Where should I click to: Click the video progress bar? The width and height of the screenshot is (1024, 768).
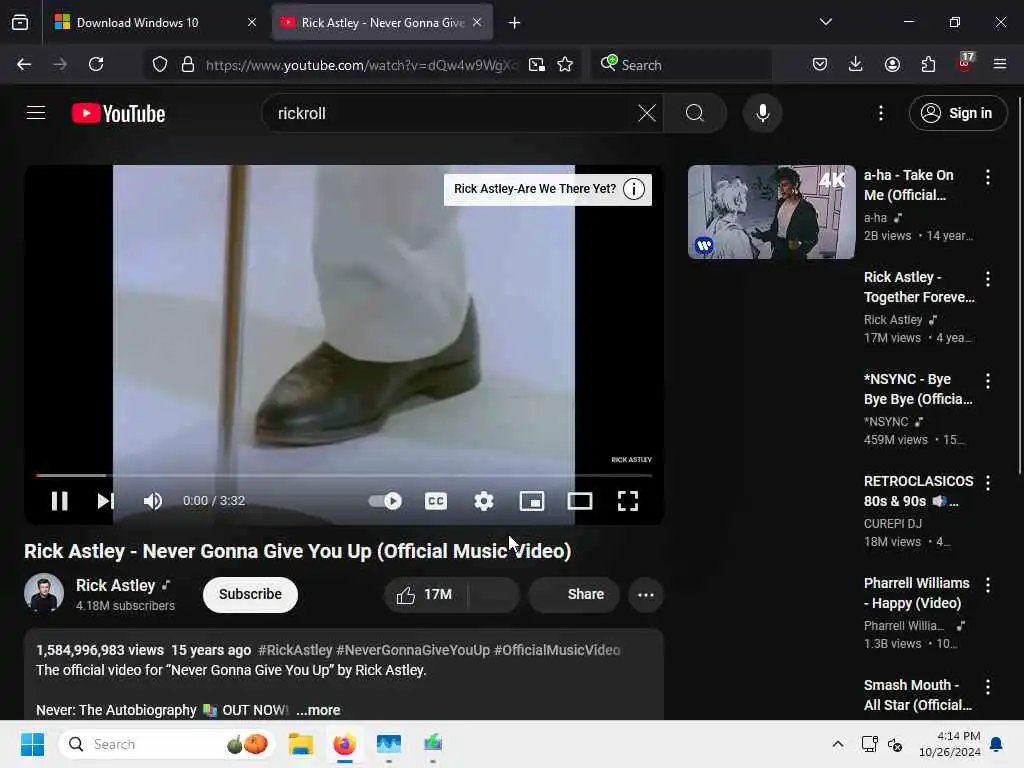coord(344,475)
